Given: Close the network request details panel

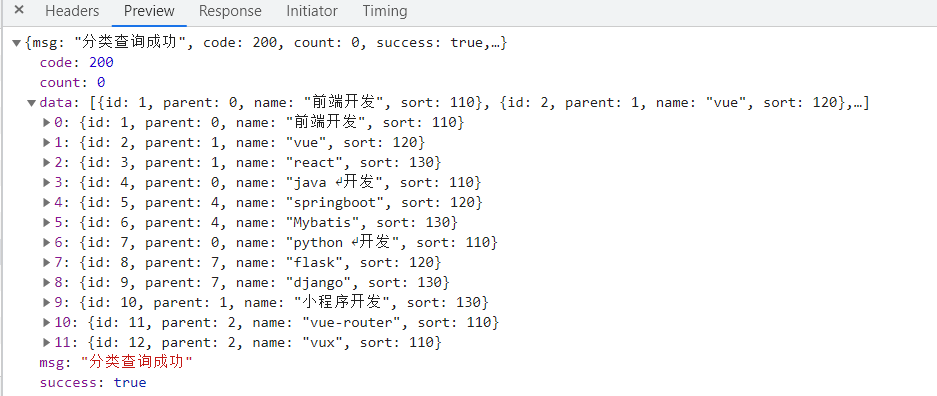Looking at the screenshot, I should click(x=19, y=10).
